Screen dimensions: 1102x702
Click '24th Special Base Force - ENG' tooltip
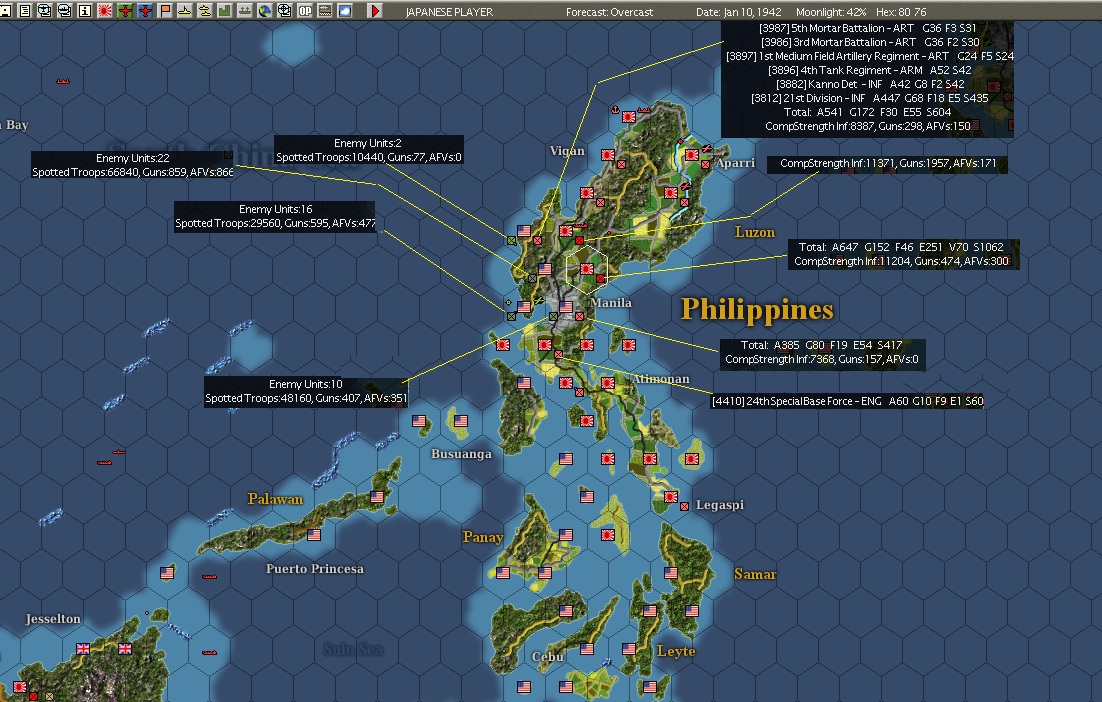pyautogui.click(x=848, y=401)
